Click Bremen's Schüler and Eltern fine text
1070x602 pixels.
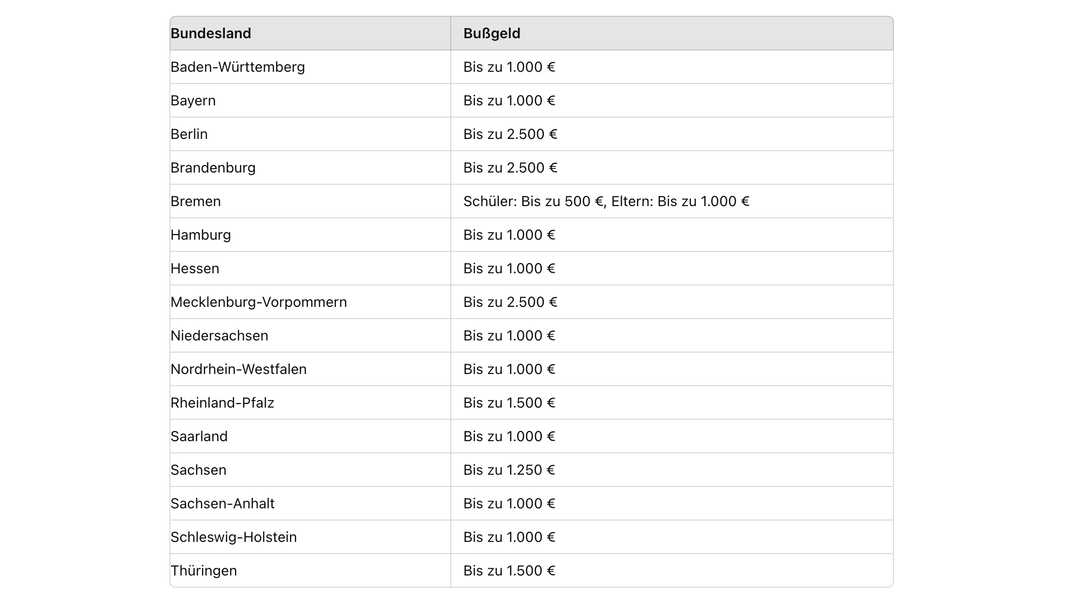click(606, 201)
